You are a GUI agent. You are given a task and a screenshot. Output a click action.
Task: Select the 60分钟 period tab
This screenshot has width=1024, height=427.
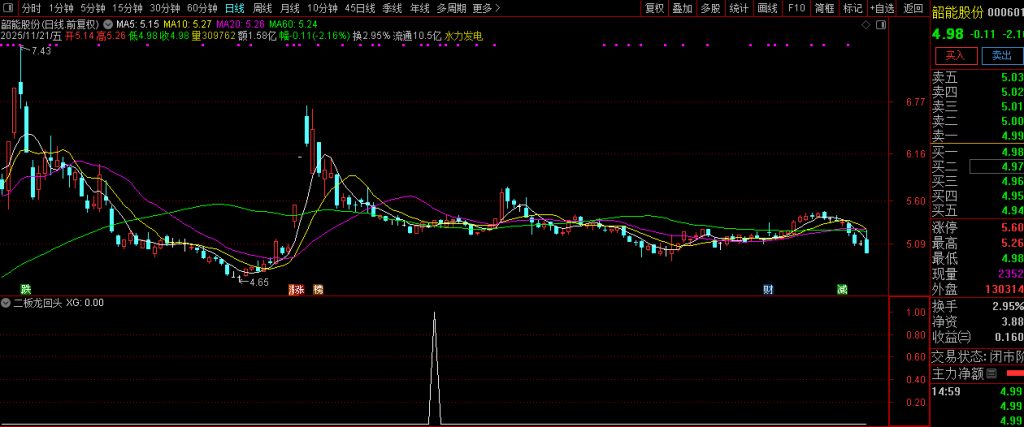click(x=202, y=8)
